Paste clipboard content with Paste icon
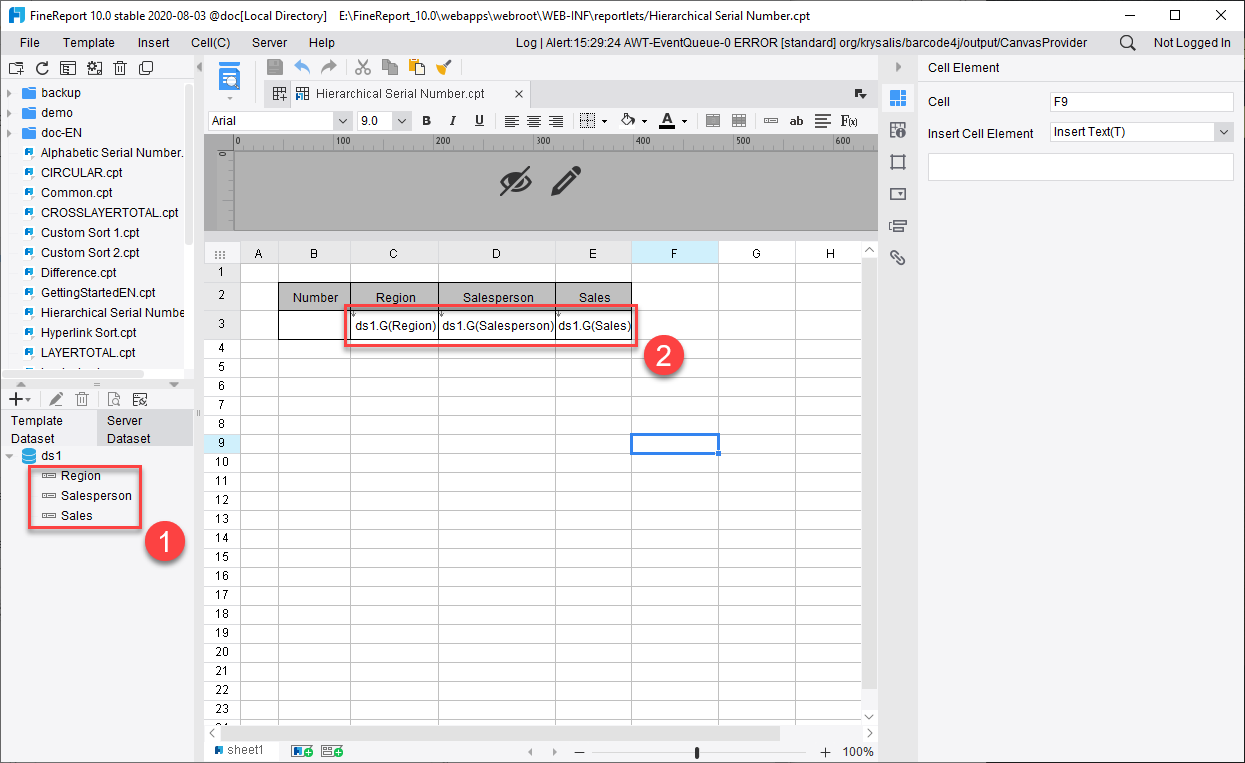The image size is (1245, 763). [417, 67]
